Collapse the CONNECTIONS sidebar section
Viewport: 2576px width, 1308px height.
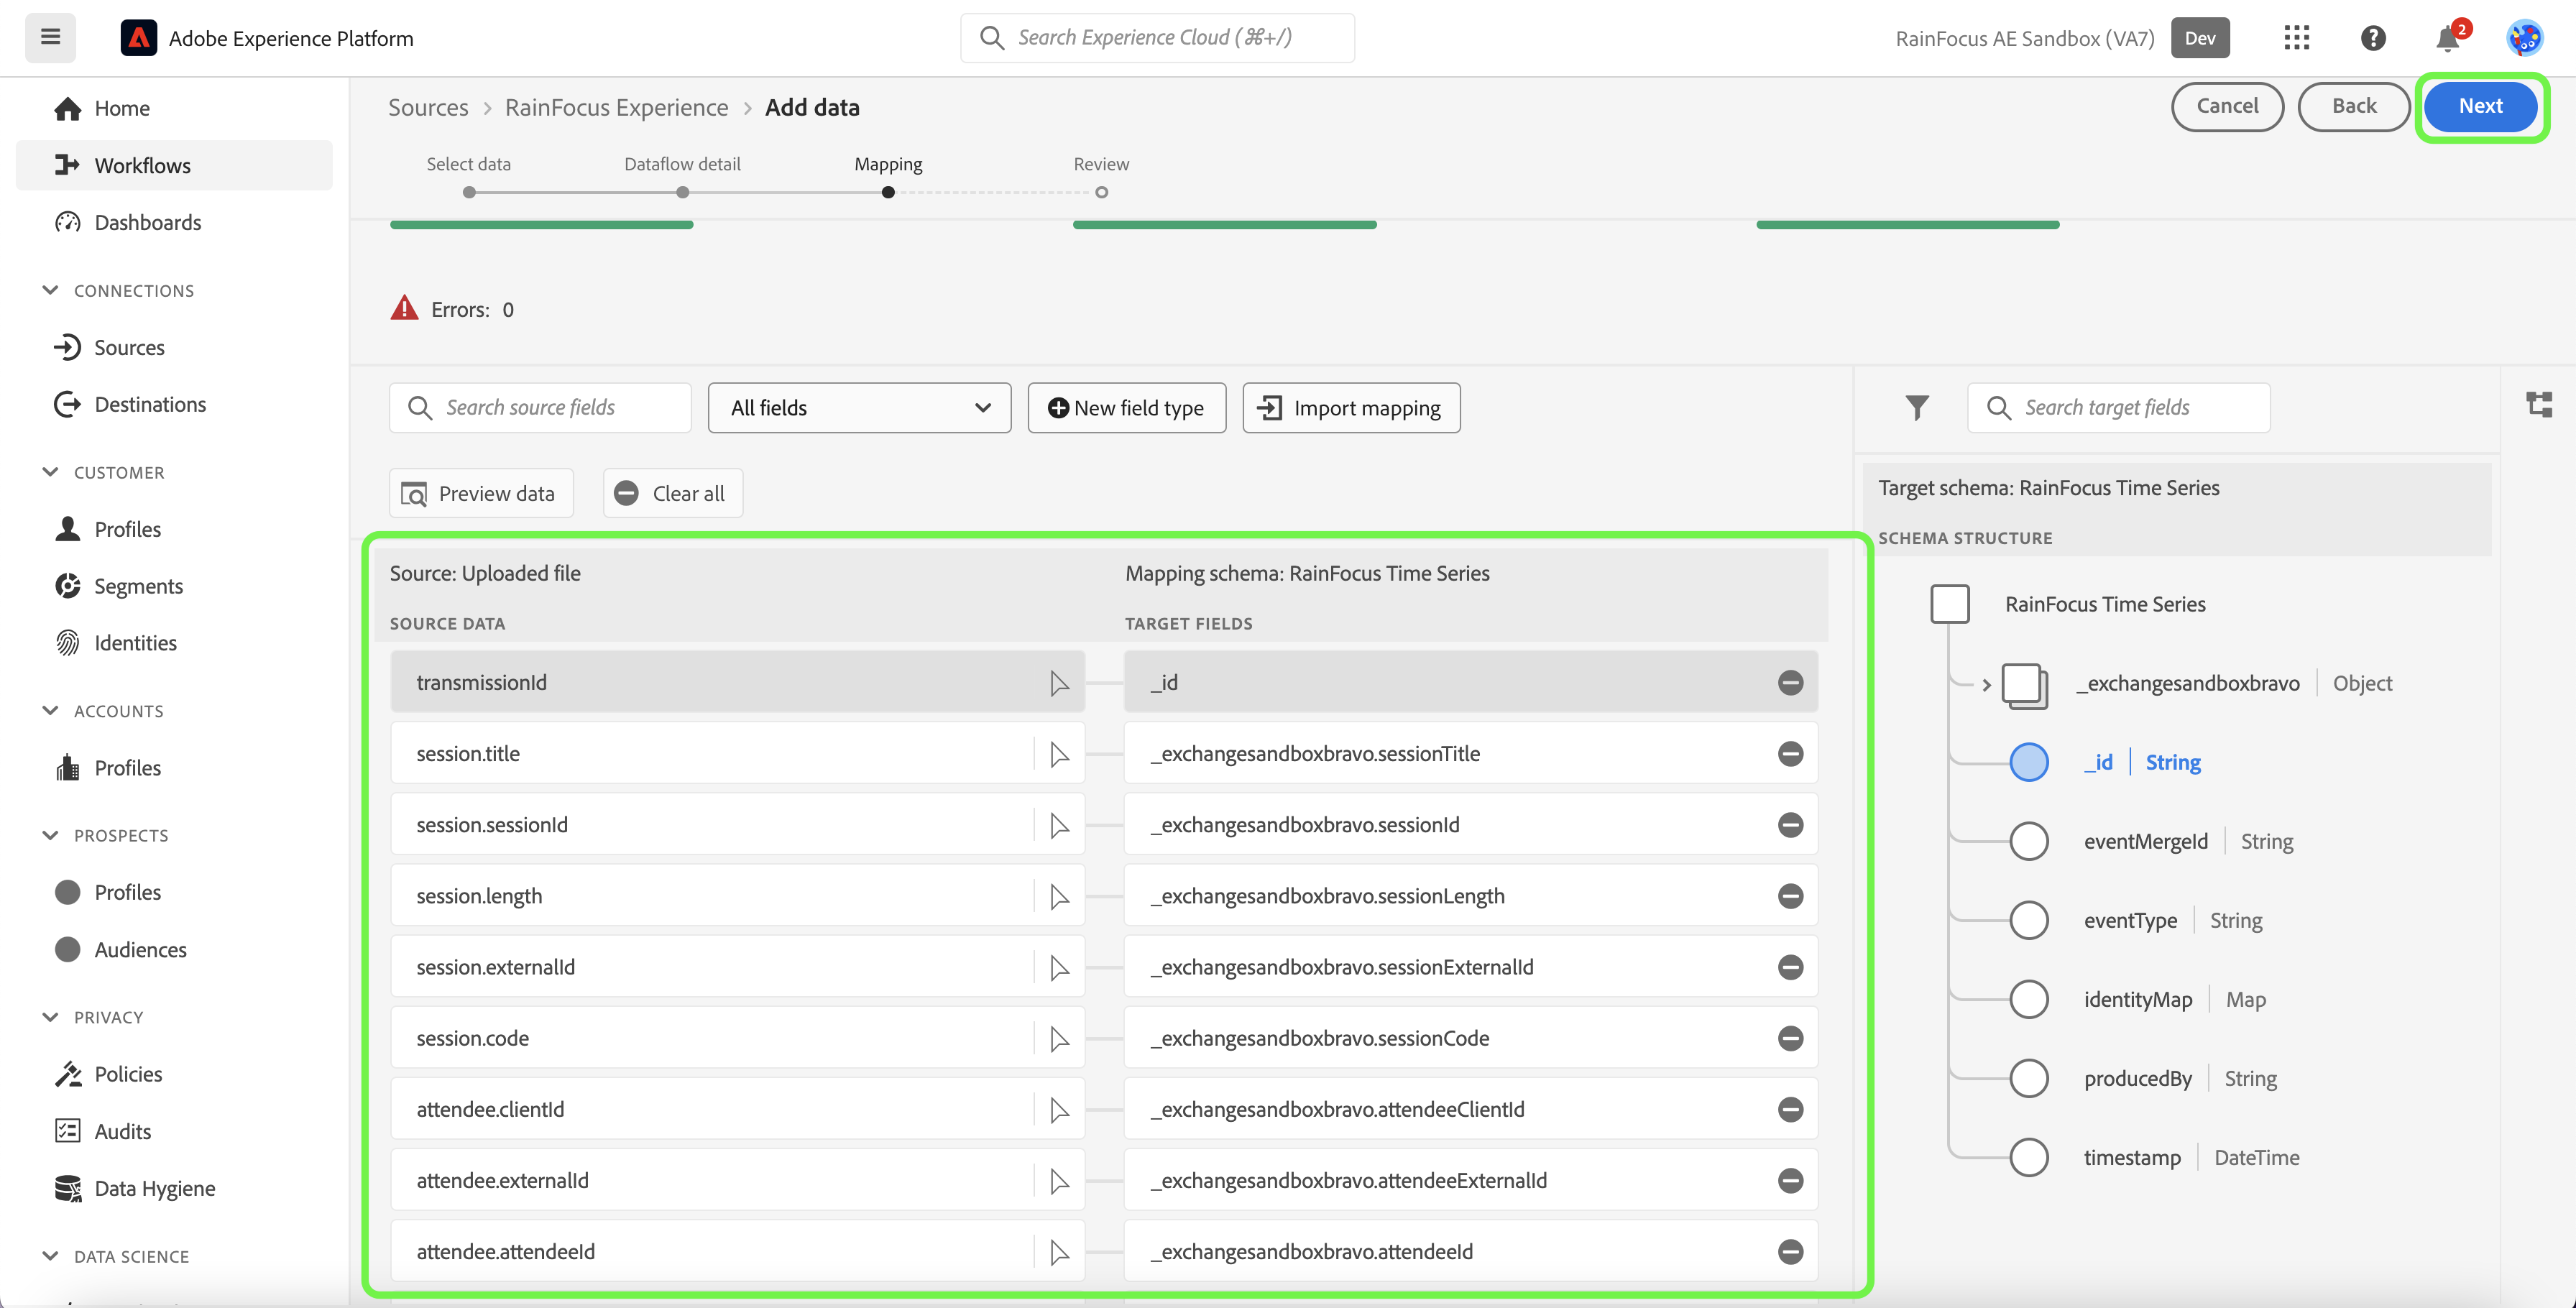point(50,290)
